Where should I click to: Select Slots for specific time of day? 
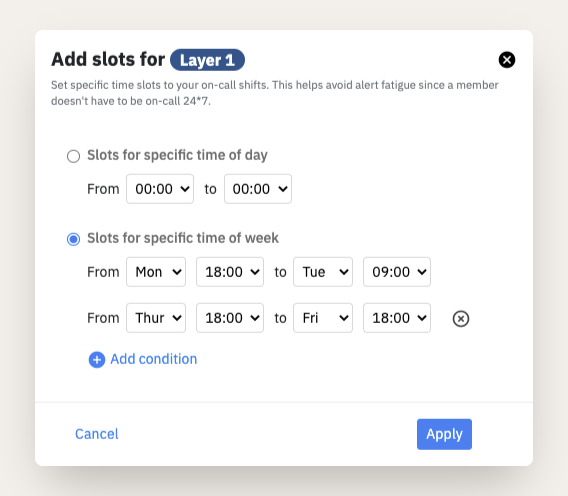(74, 156)
